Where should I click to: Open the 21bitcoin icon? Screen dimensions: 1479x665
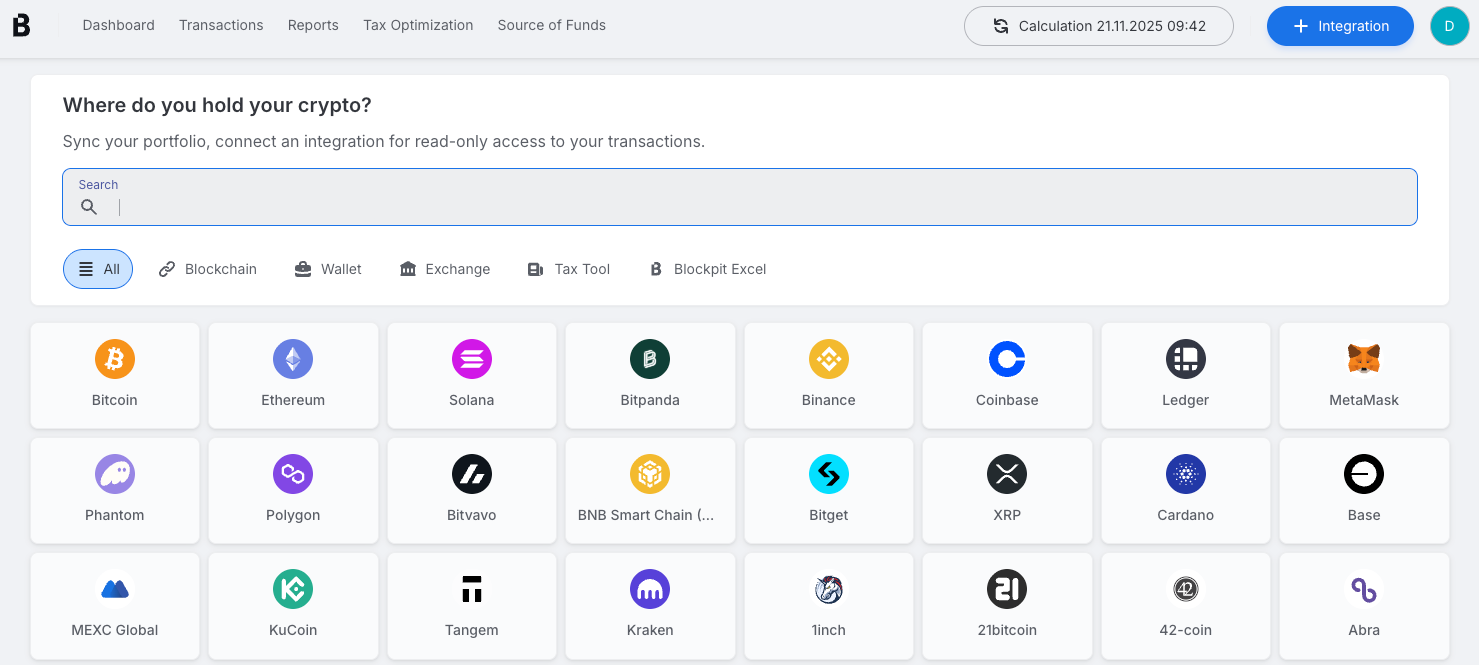click(x=1007, y=589)
